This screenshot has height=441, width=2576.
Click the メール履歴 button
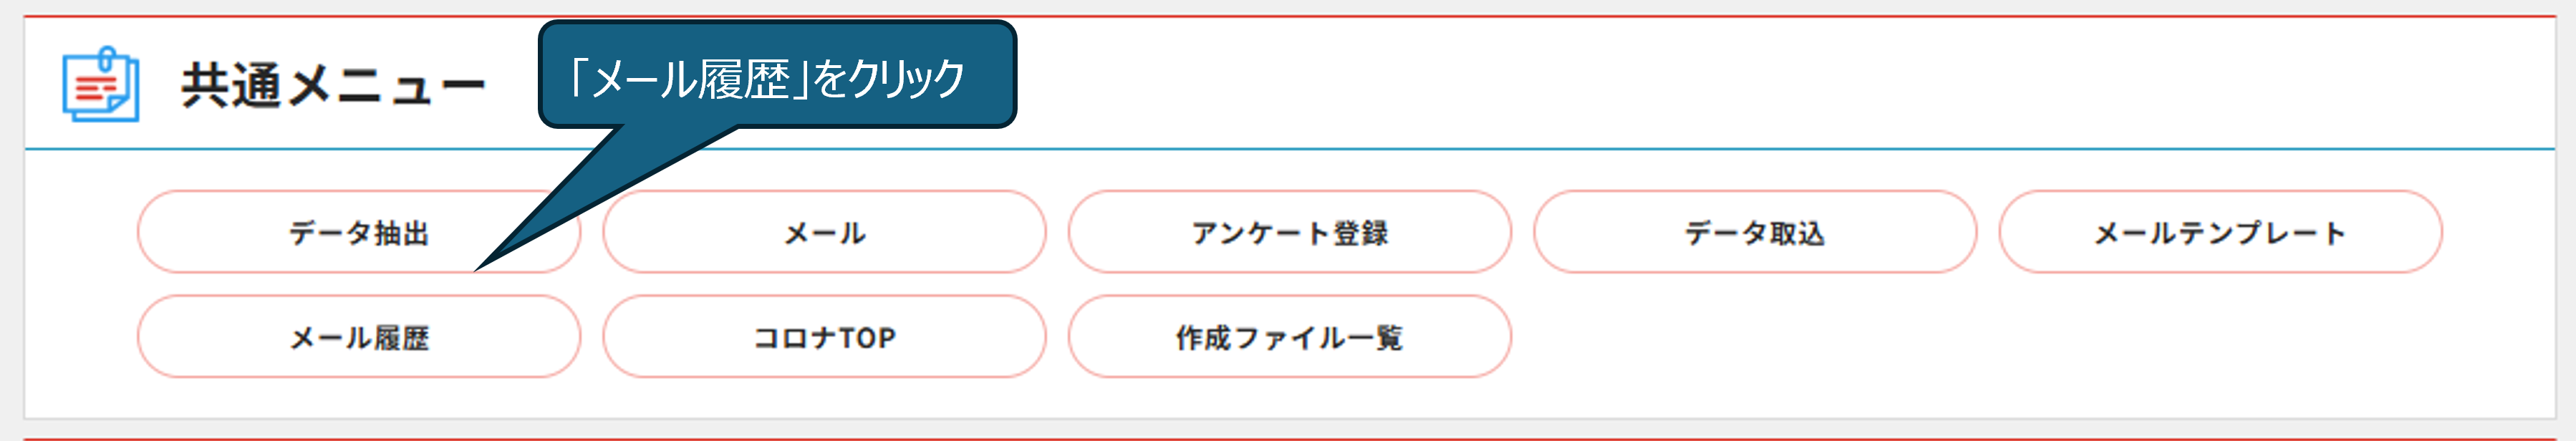coord(359,337)
